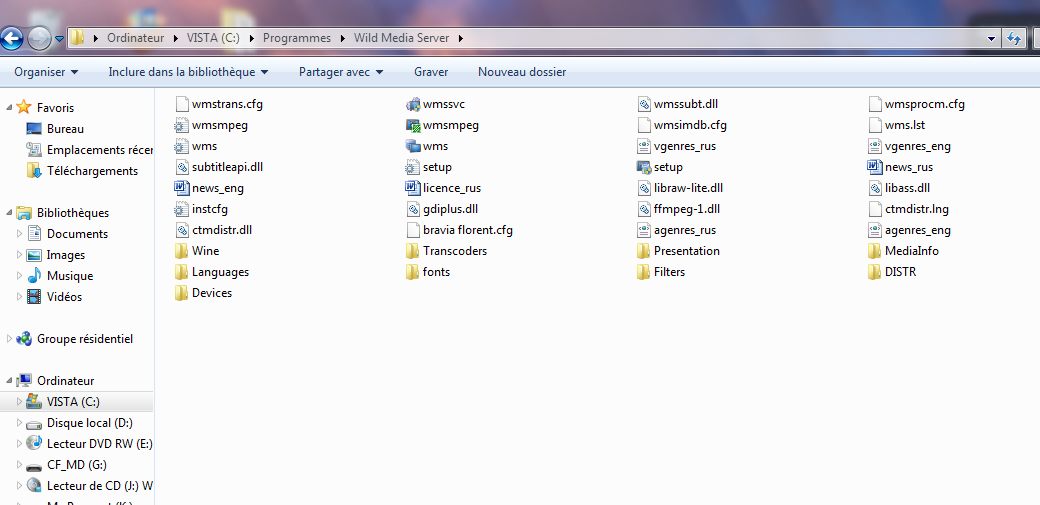This screenshot has width=1040, height=505.
Task: Select the vgenres_eng file icon
Action: [x=876, y=146]
